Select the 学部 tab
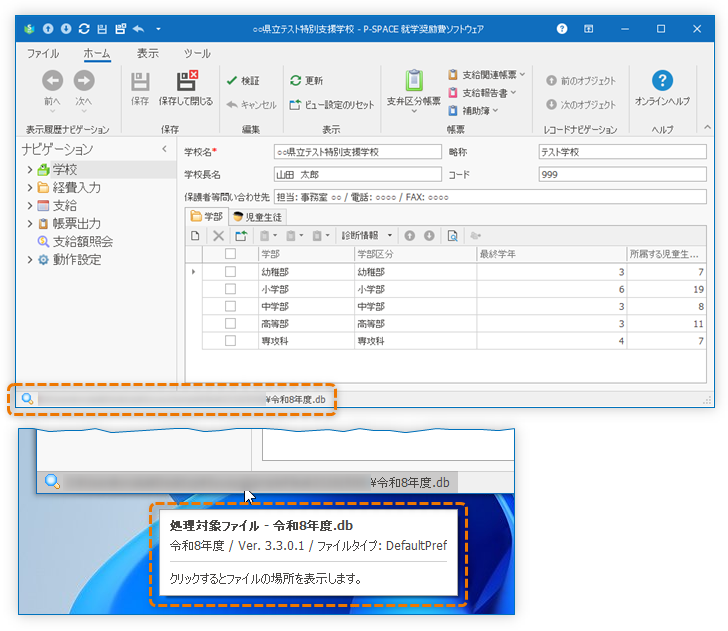 pyautogui.click(x=207, y=217)
